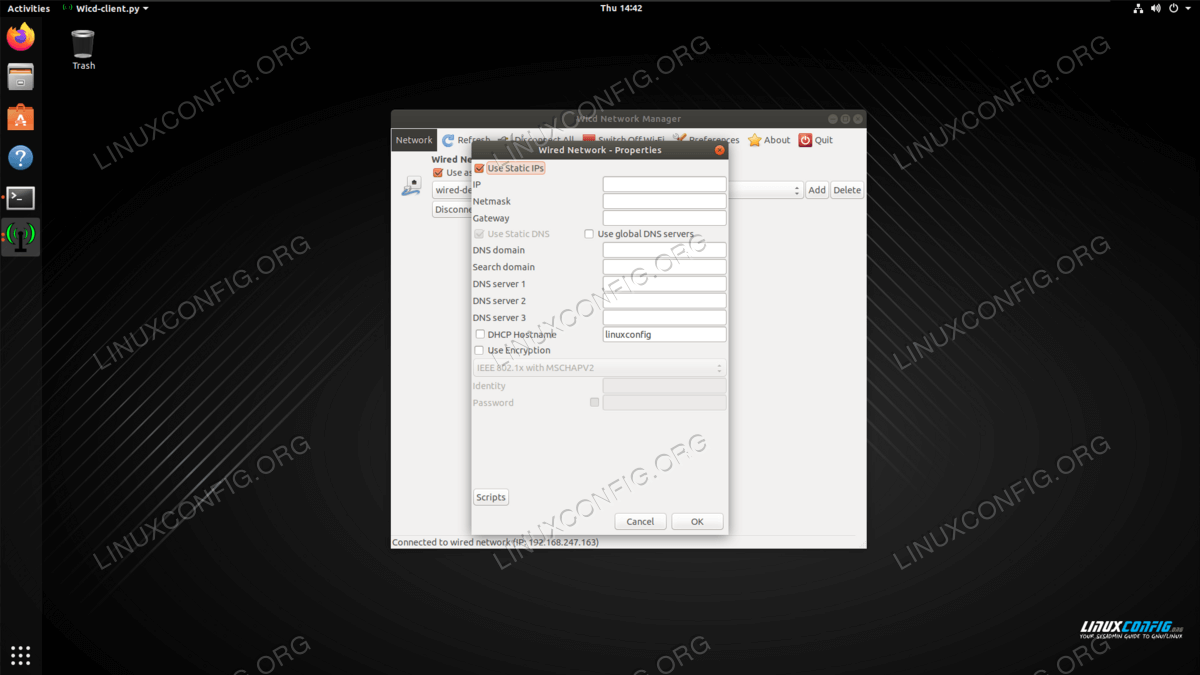
Task: Select the Network tab in Wicd
Action: 414,140
